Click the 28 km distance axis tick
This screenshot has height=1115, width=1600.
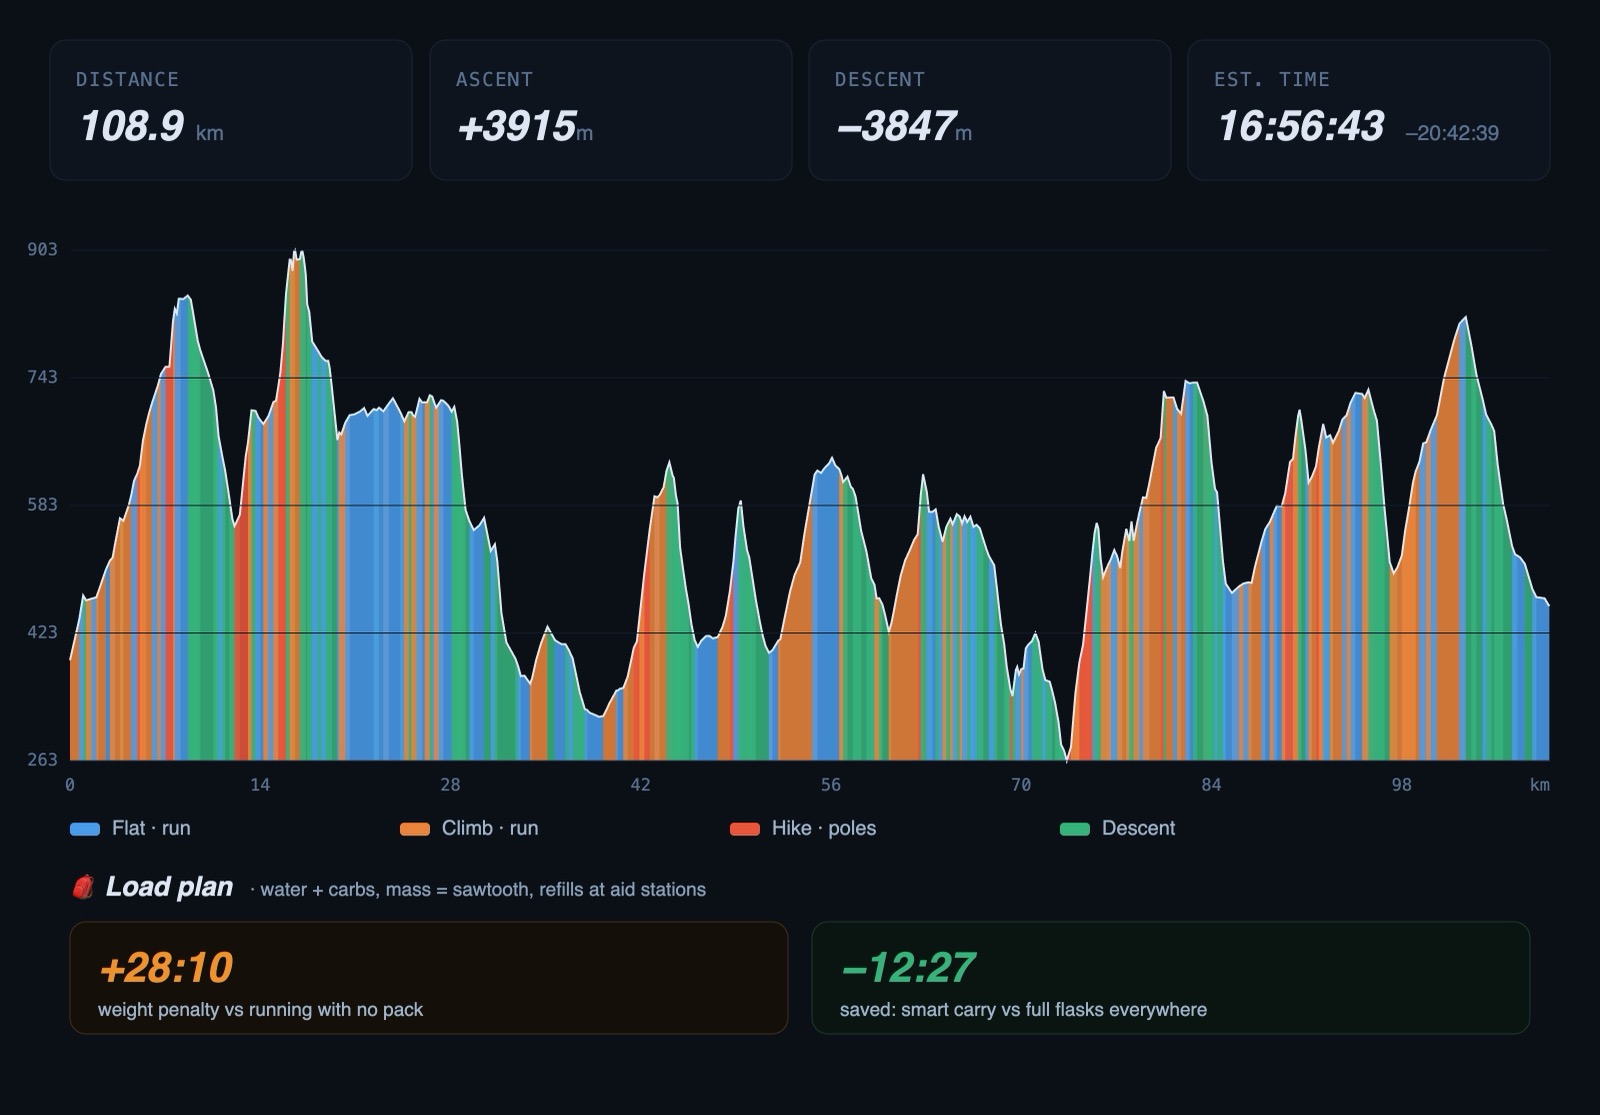(450, 785)
